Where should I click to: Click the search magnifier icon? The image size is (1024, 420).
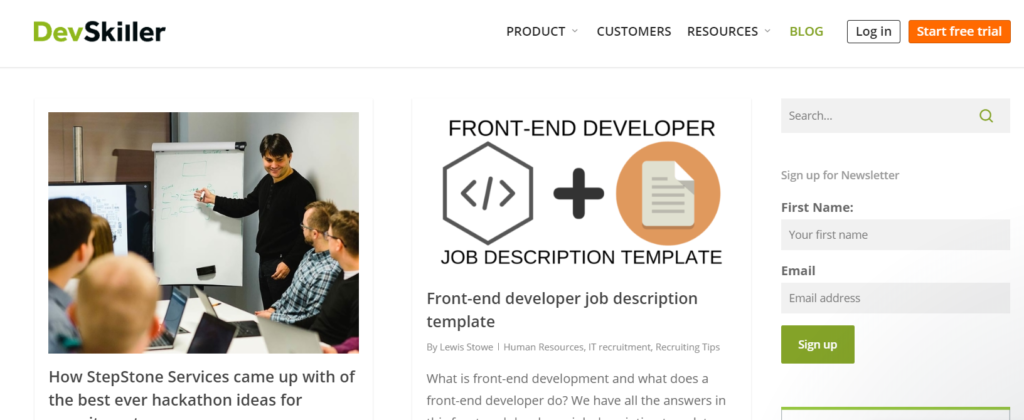tap(986, 116)
